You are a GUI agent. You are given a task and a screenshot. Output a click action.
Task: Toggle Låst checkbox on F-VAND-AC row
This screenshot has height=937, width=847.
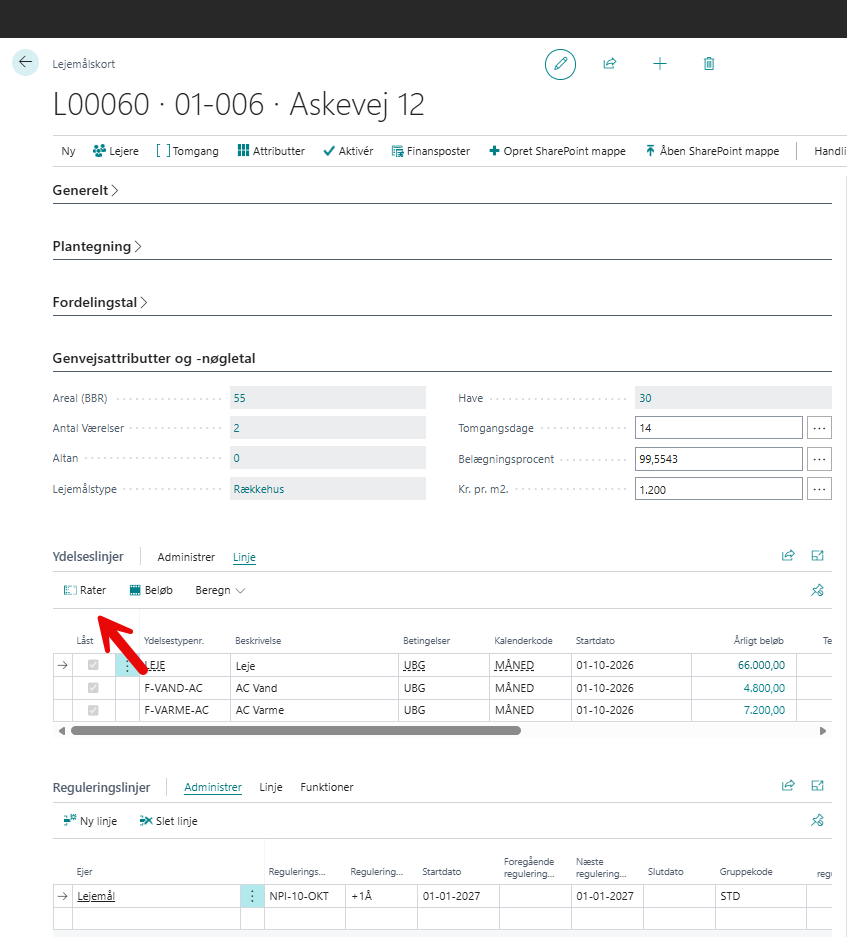[x=93, y=688]
